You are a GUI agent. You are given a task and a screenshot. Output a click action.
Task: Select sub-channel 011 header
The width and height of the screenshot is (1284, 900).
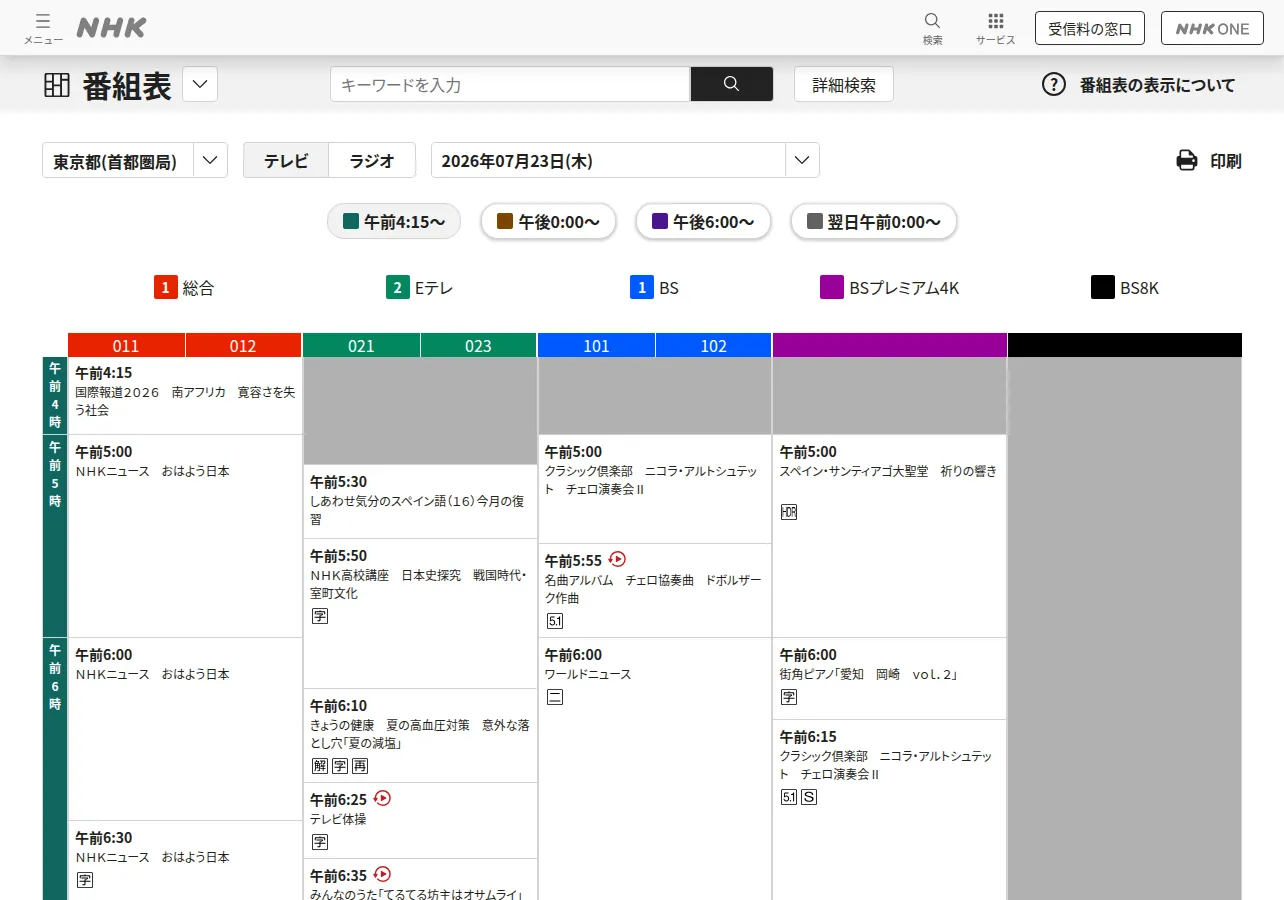click(x=126, y=345)
